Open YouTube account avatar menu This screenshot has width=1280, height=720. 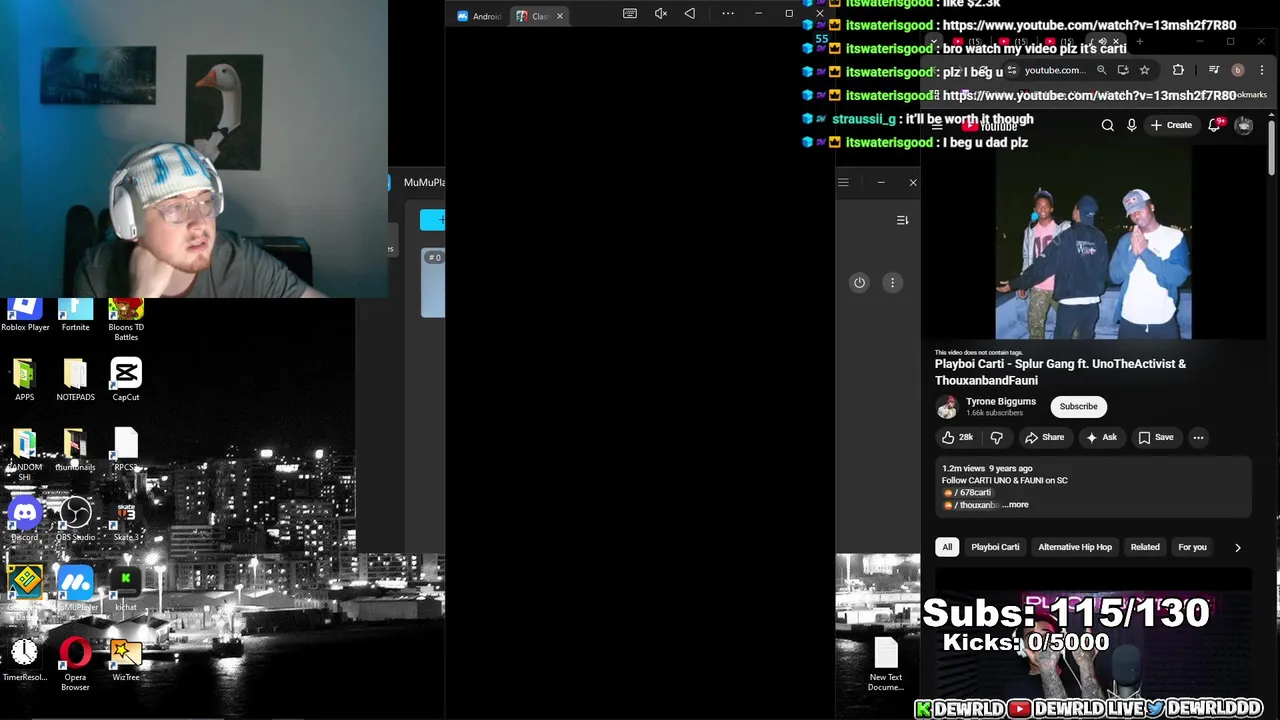1244,126
